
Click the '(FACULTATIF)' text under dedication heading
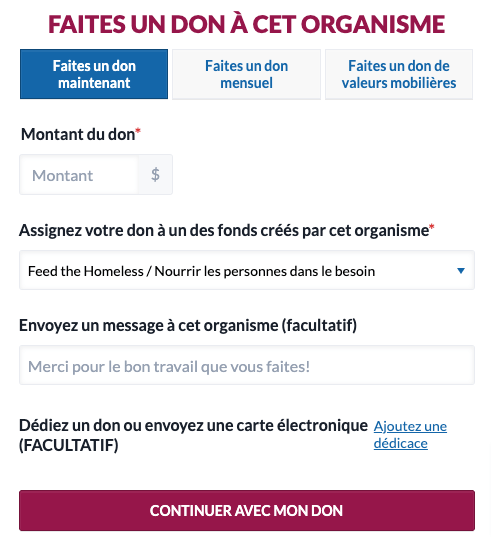tap(69, 446)
